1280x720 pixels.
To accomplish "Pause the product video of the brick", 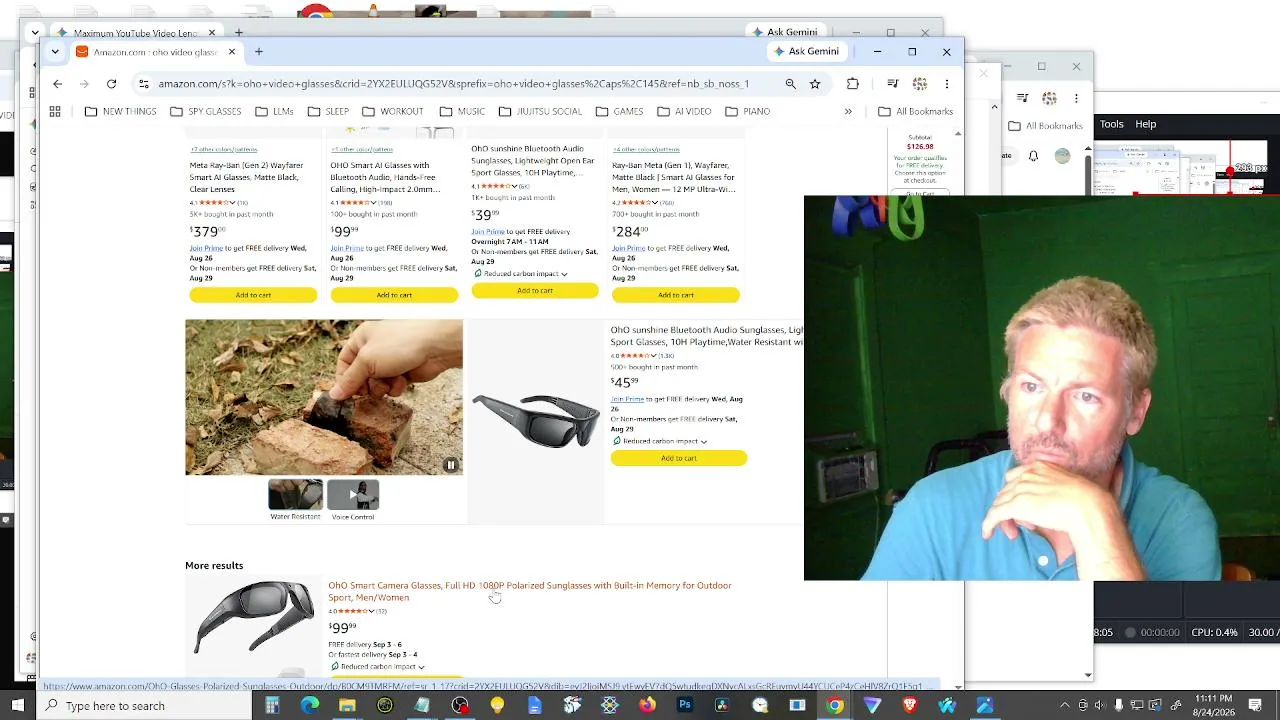I will click(x=451, y=465).
